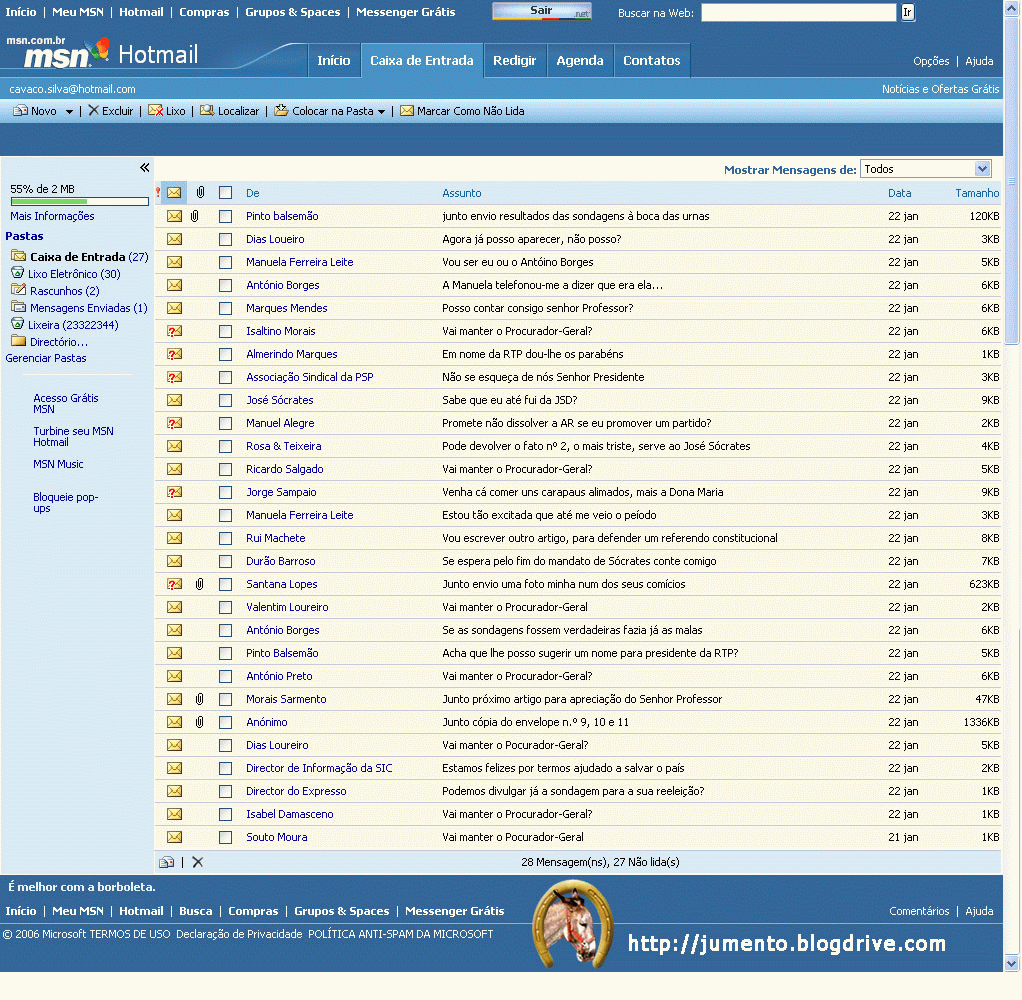Expand the Novo dropdown arrow
The height and width of the screenshot is (1000, 1022).
pyautogui.click(x=69, y=111)
